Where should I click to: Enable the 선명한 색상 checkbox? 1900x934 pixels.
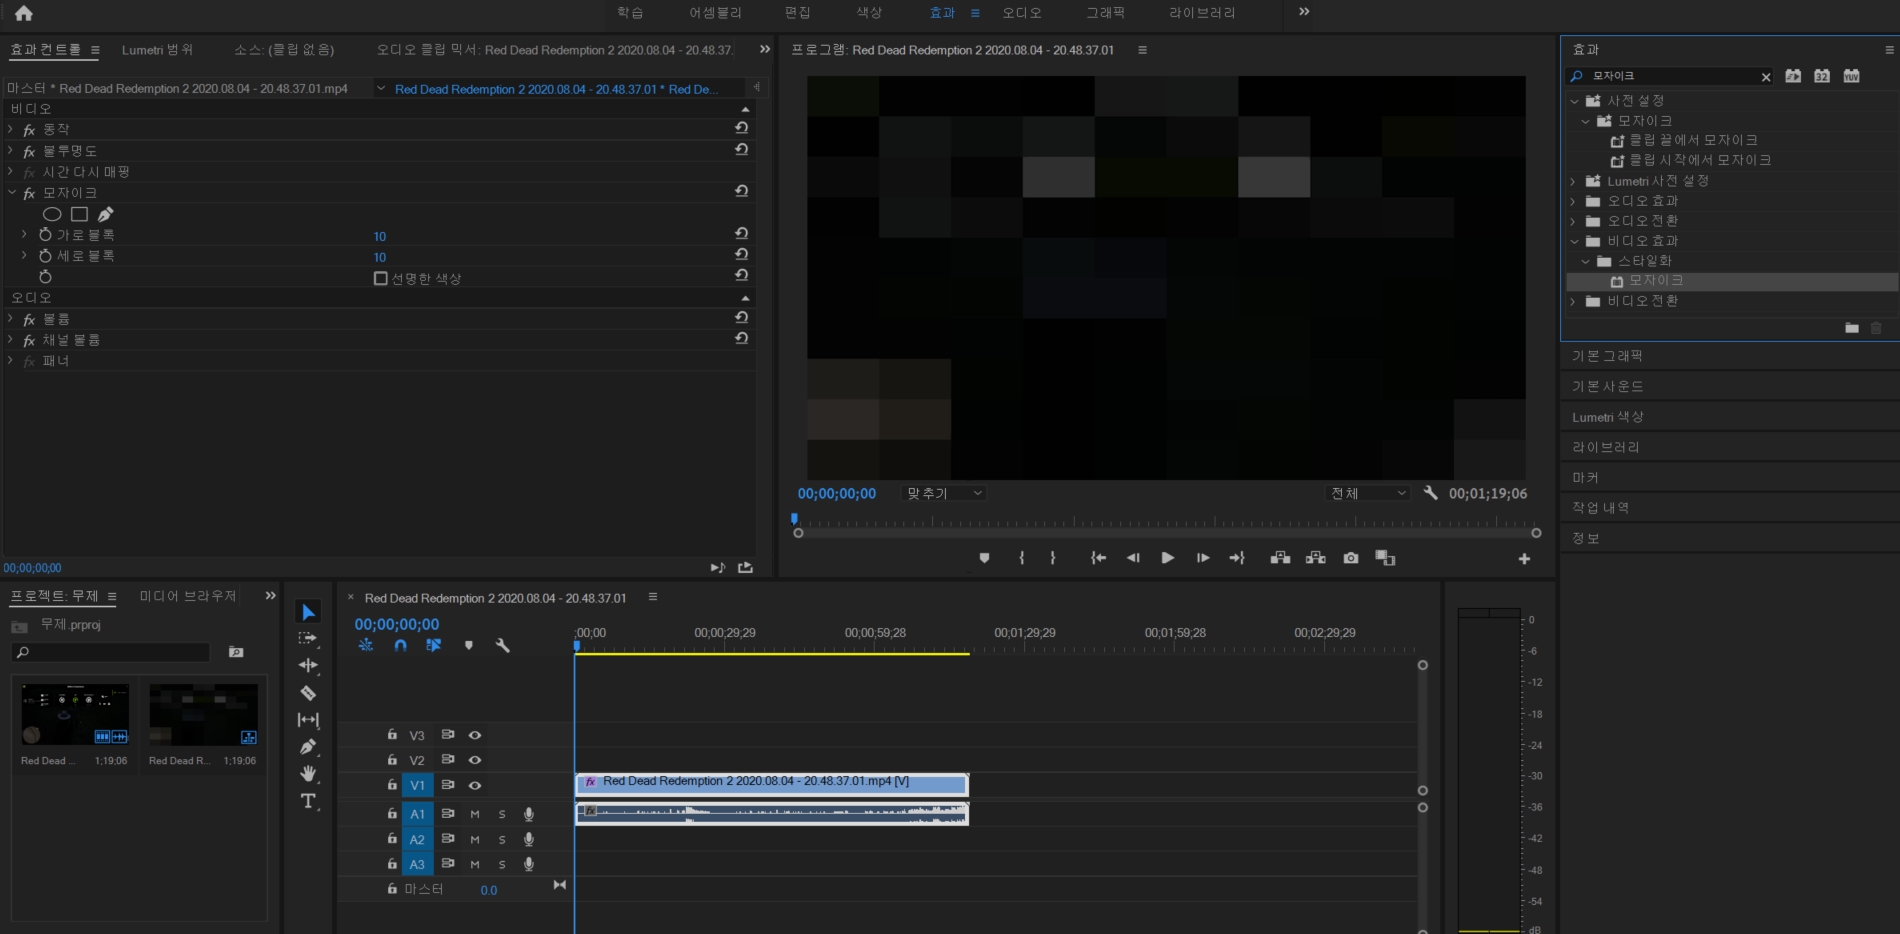pos(380,278)
